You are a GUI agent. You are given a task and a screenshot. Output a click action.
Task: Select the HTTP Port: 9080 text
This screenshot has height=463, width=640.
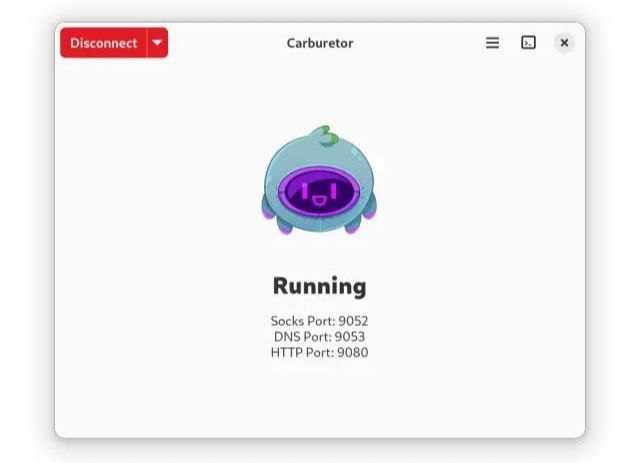click(320, 352)
